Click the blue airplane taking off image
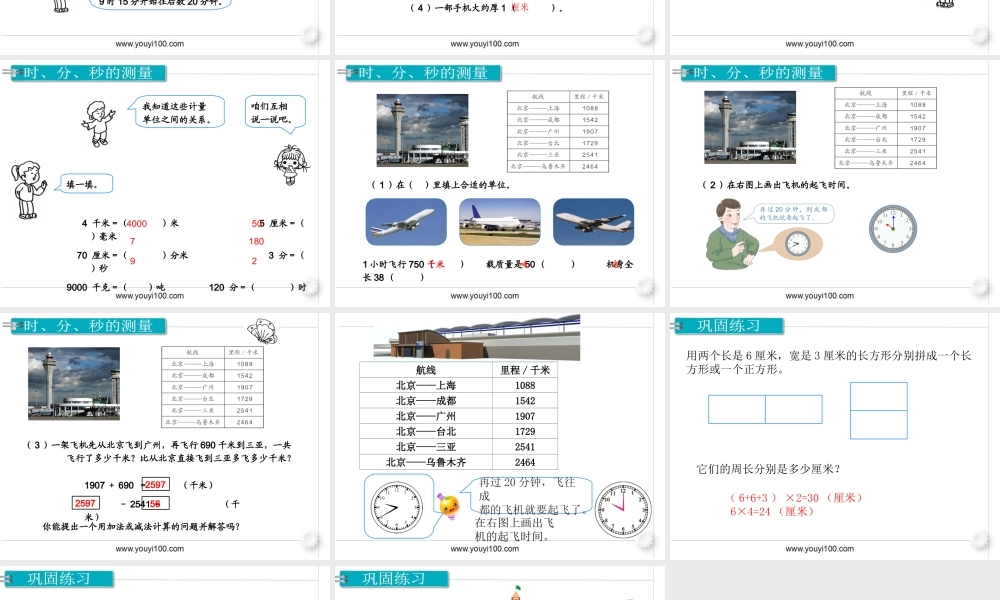The image size is (1000, 600). tap(405, 221)
